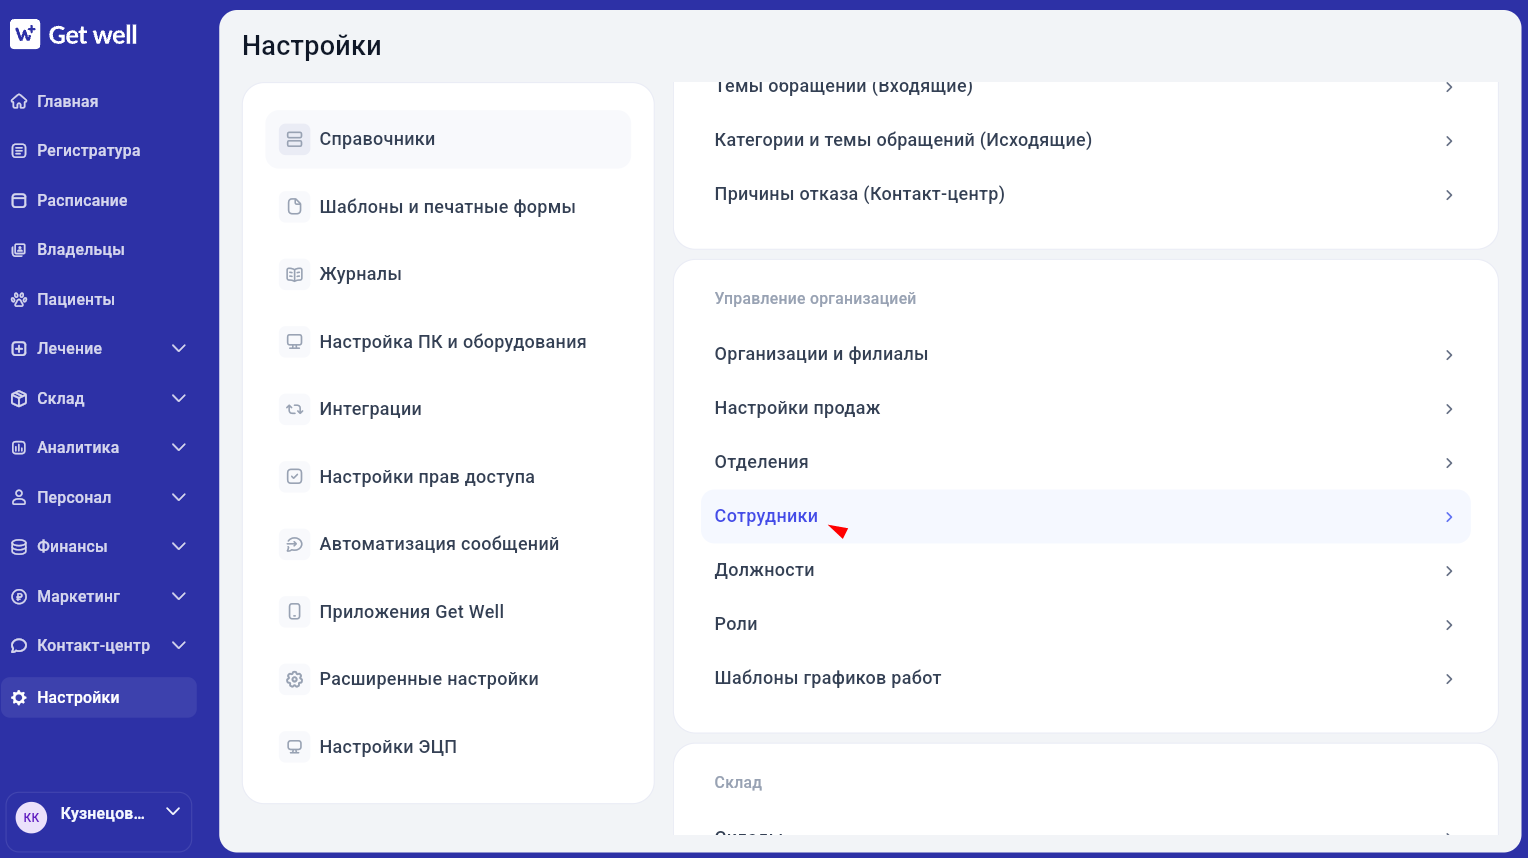The image size is (1528, 858).
Task: Open the Сотрудники directory
Action: [x=1086, y=516]
